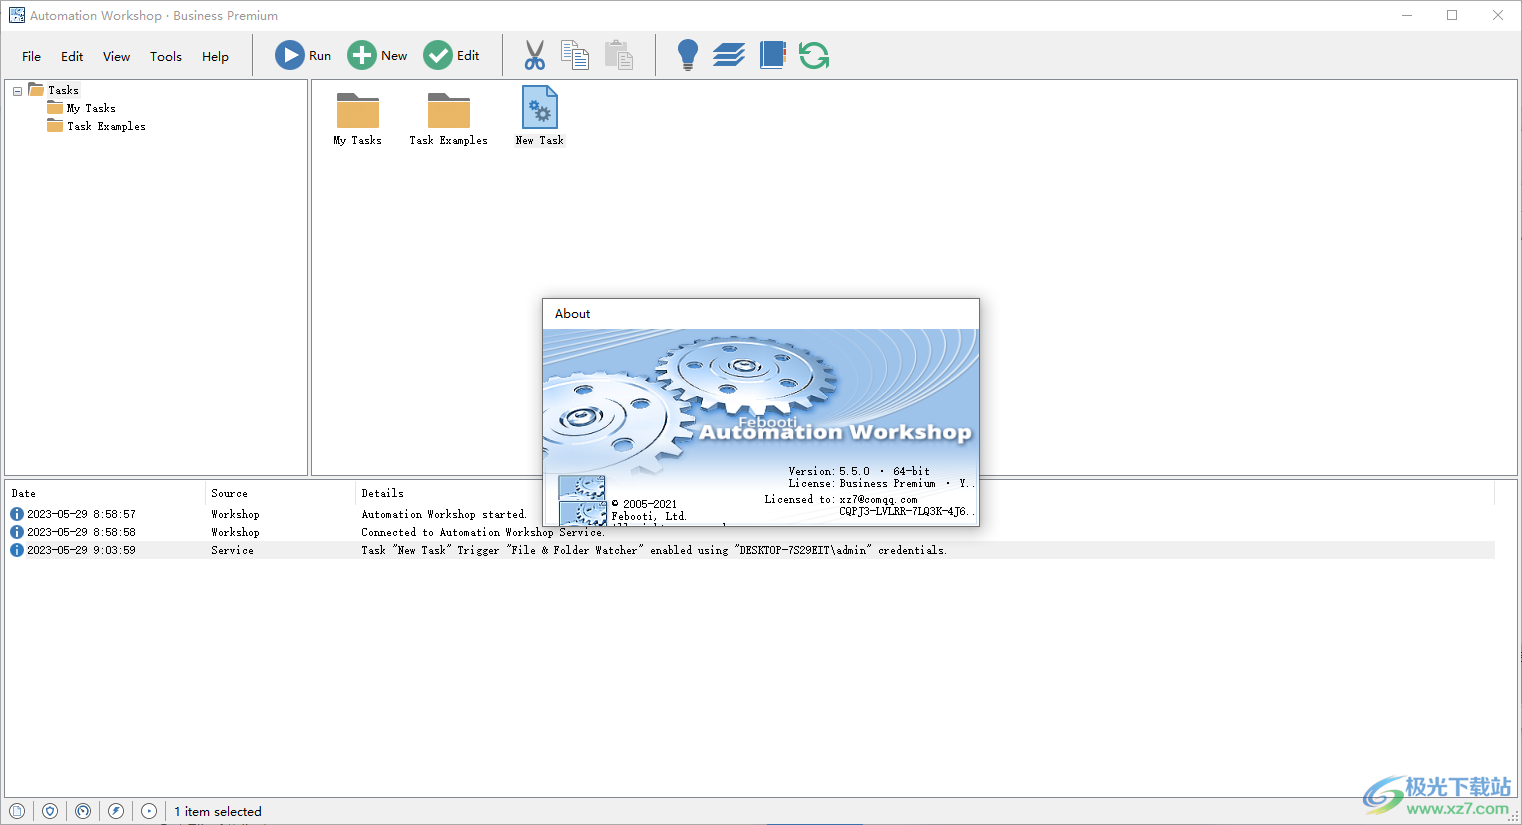Select log entry at 8:58:57
The image size is (1522, 825).
(x=752, y=514)
